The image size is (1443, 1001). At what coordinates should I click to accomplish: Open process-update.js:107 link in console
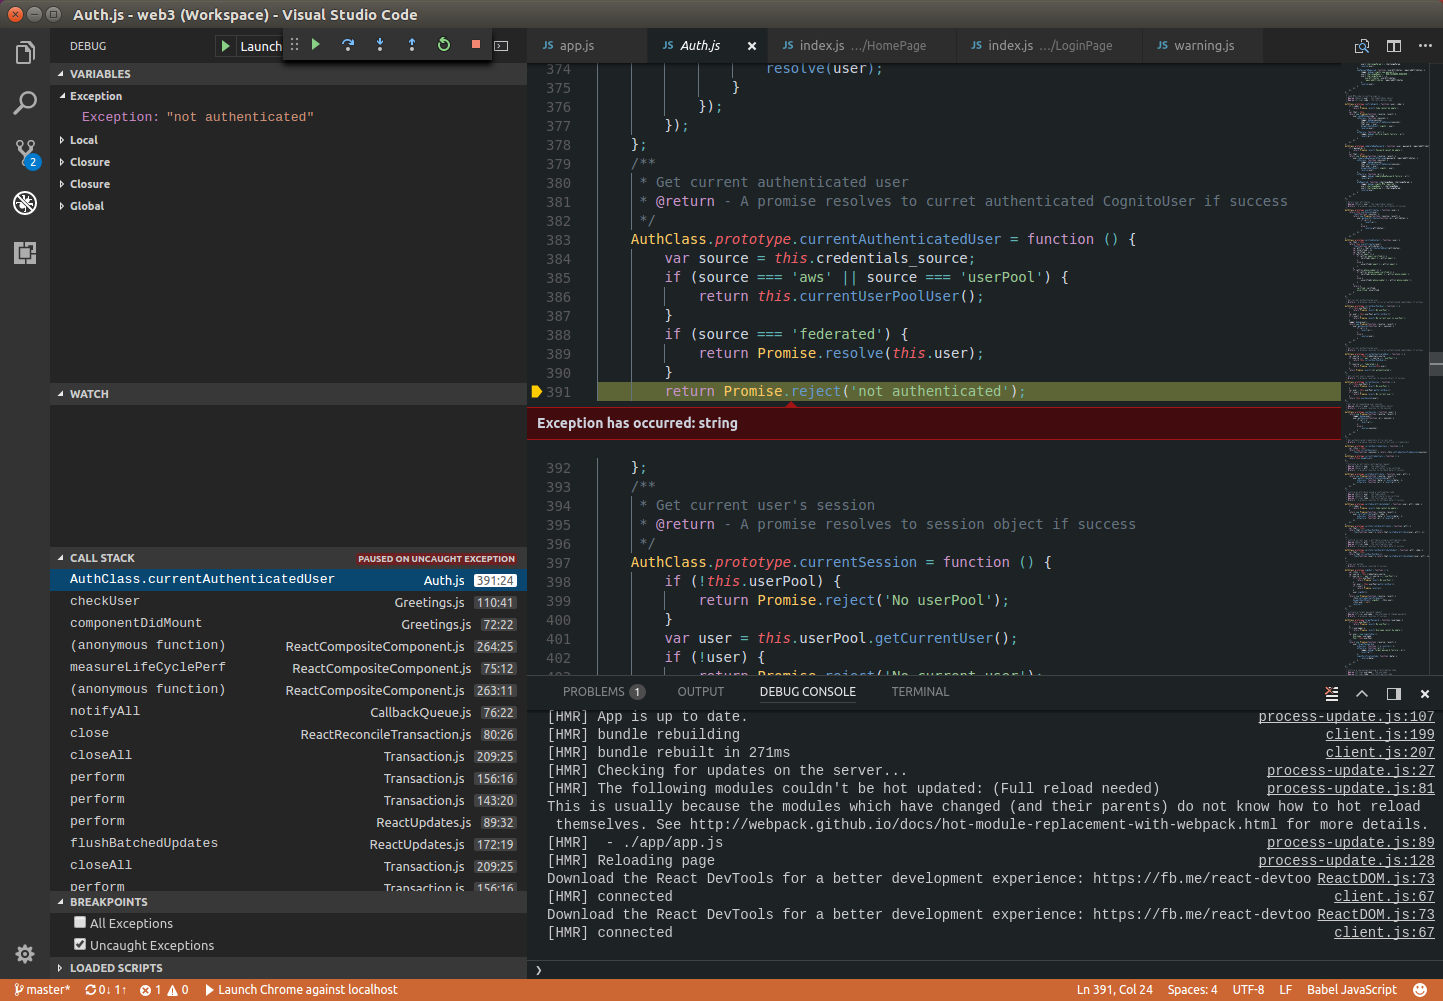point(1346,716)
